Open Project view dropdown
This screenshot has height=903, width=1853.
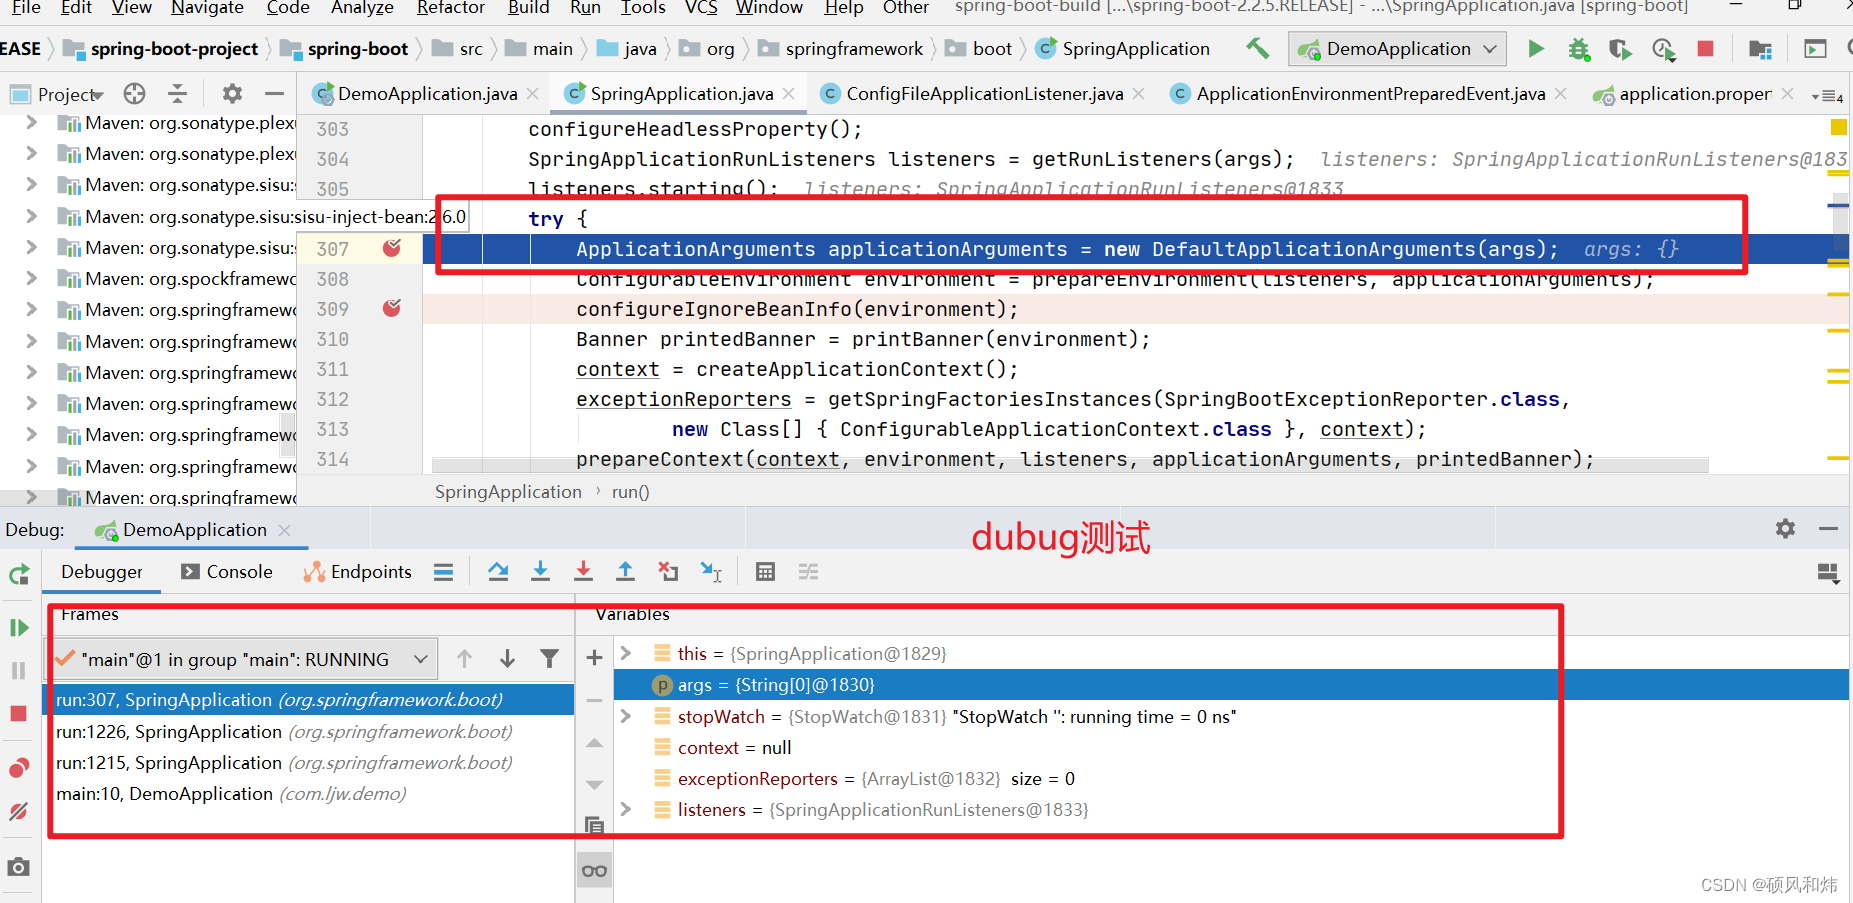point(57,94)
